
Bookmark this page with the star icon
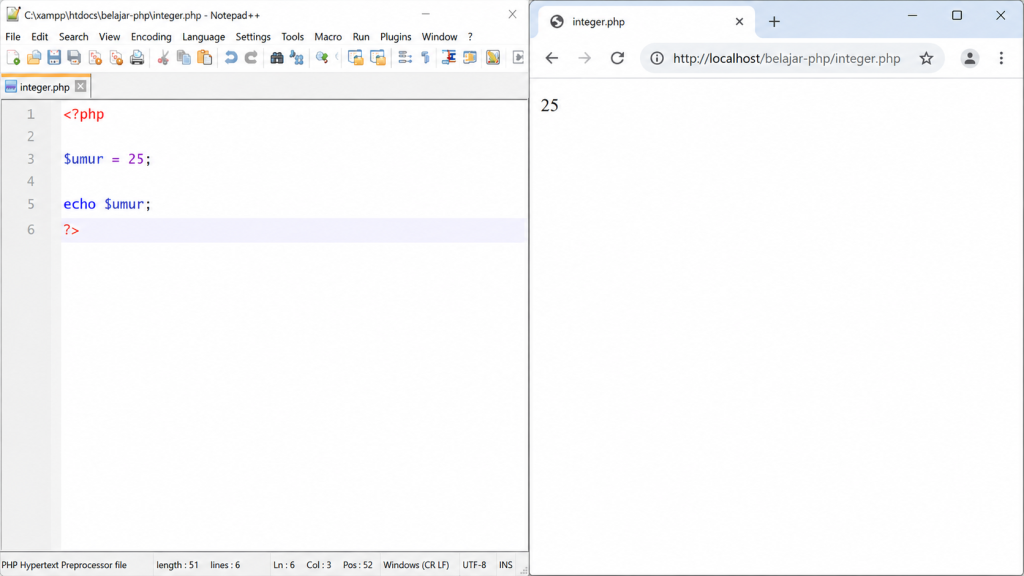coord(926,58)
